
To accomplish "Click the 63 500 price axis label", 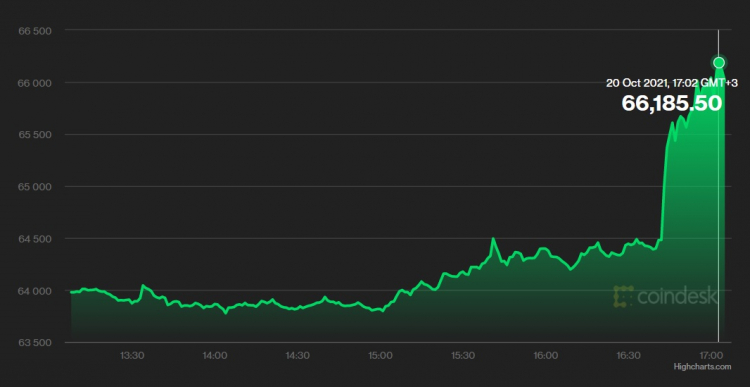I will click(34, 343).
